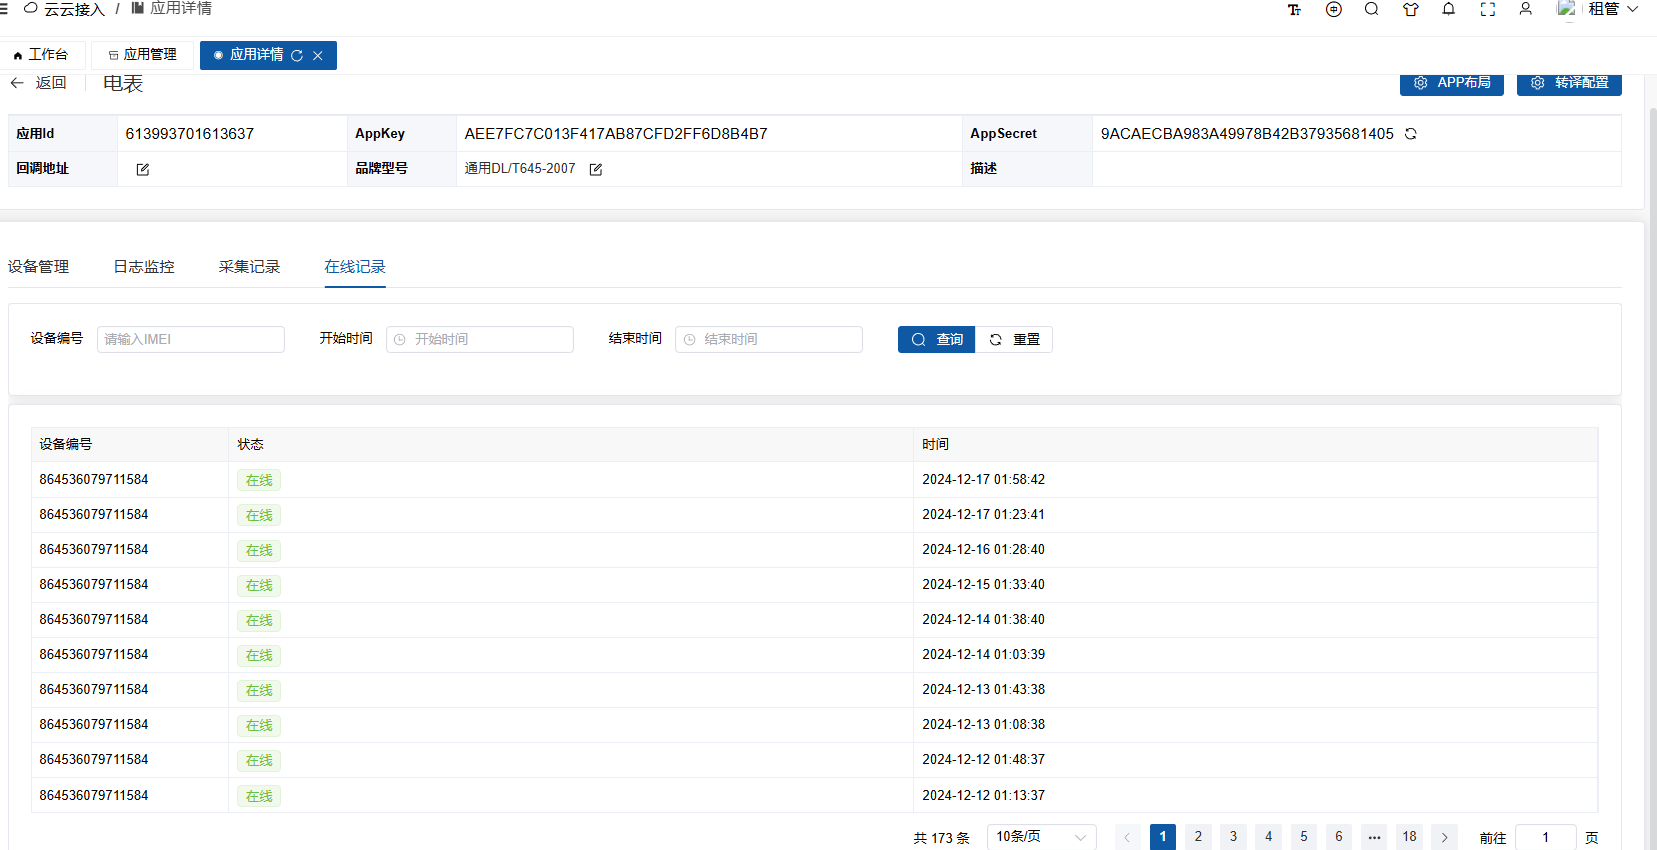
Task: Select row timestamp 2024-12-15 01:33:40
Action: click(984, 585)
